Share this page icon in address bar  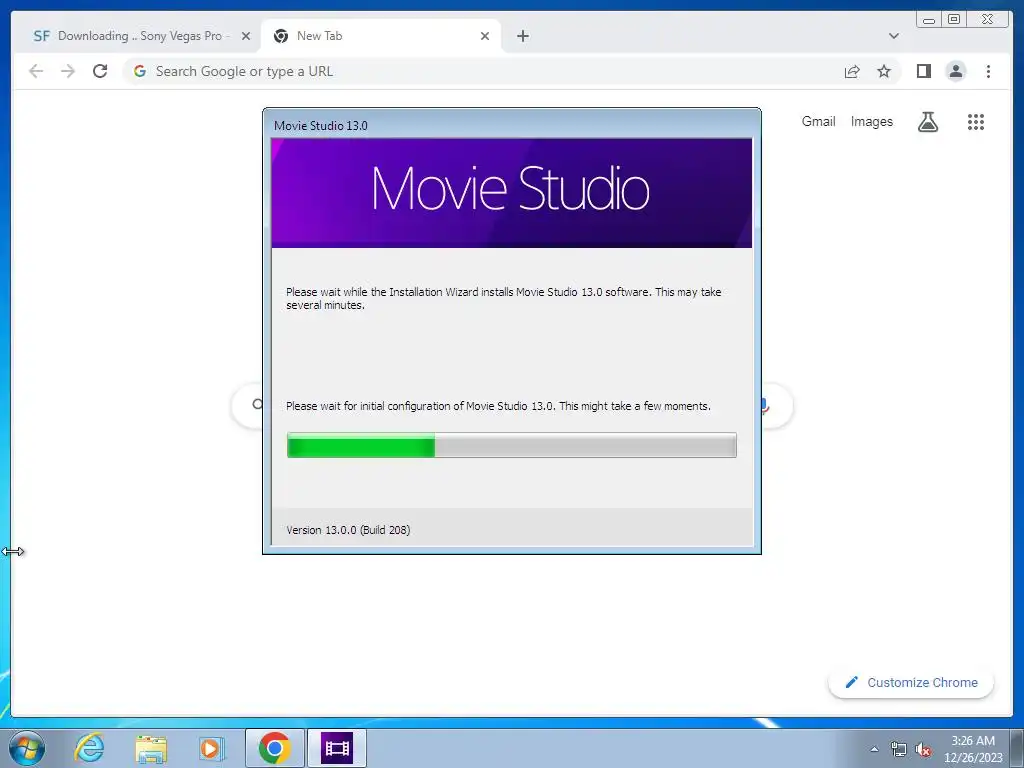(852, 71)
